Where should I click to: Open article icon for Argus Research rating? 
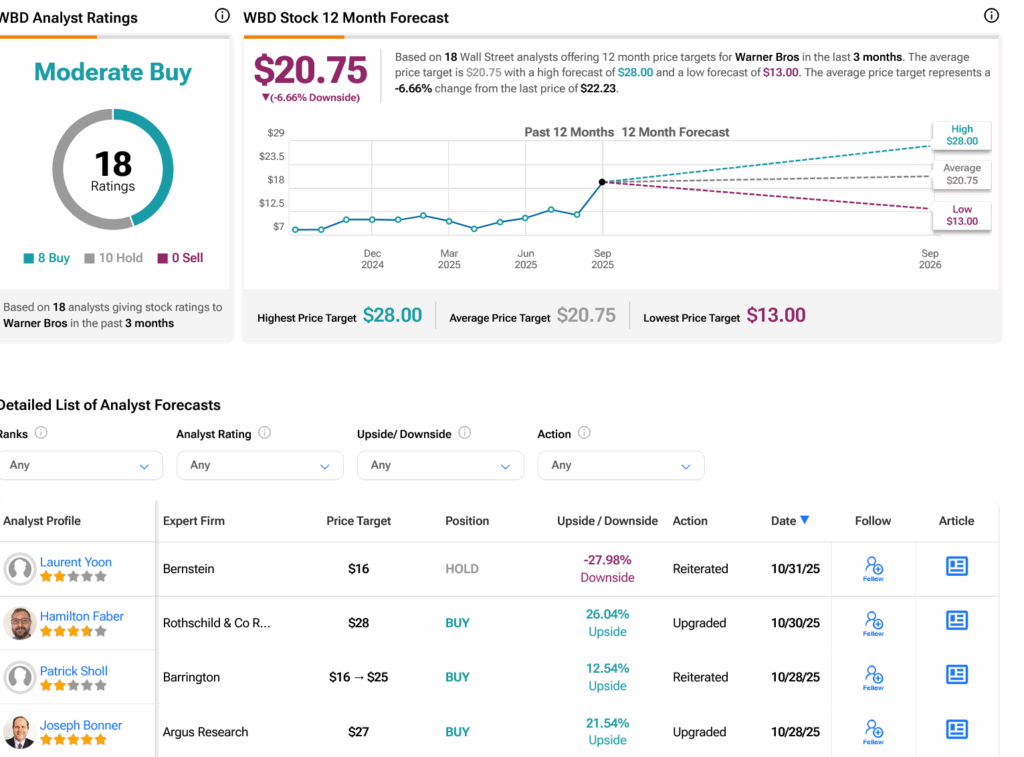coord(956,729)
